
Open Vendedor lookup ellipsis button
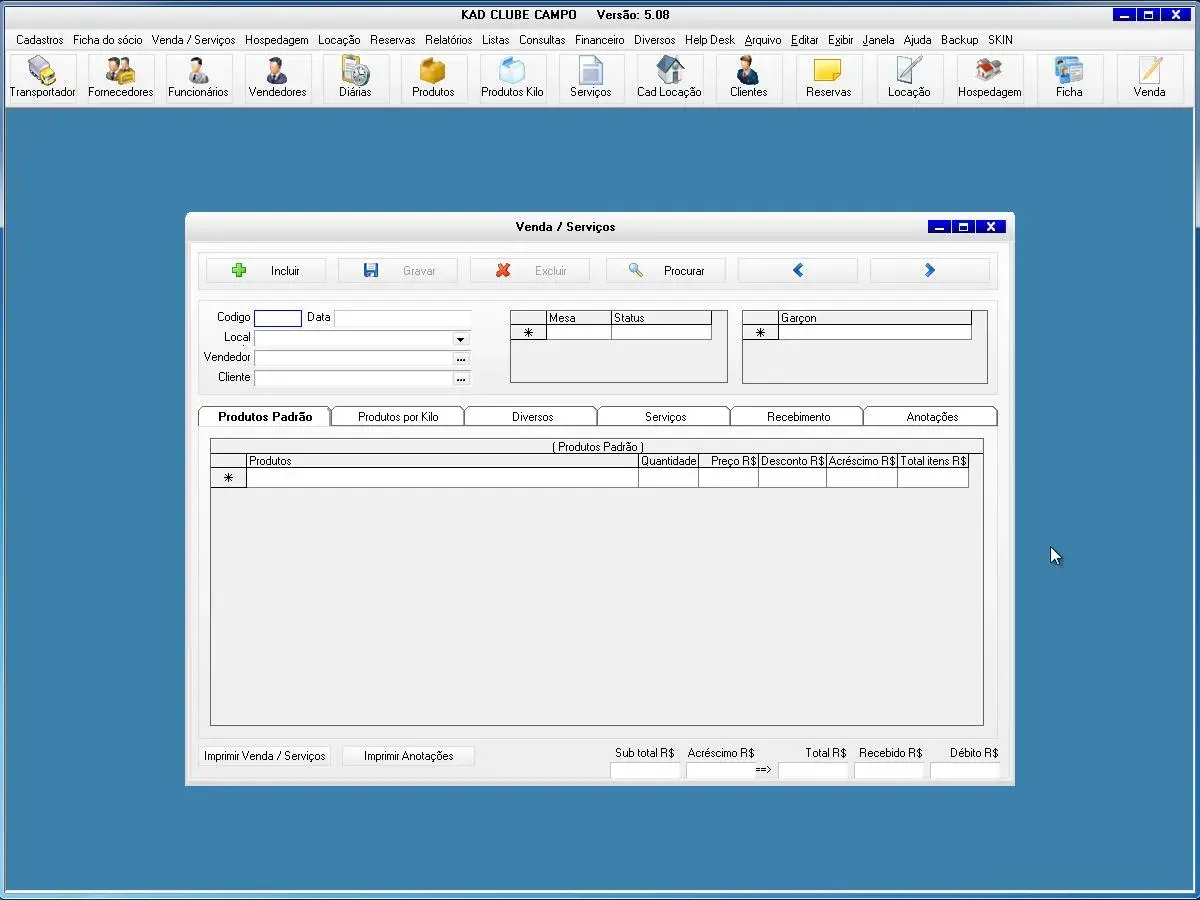[x=461, y=358]
